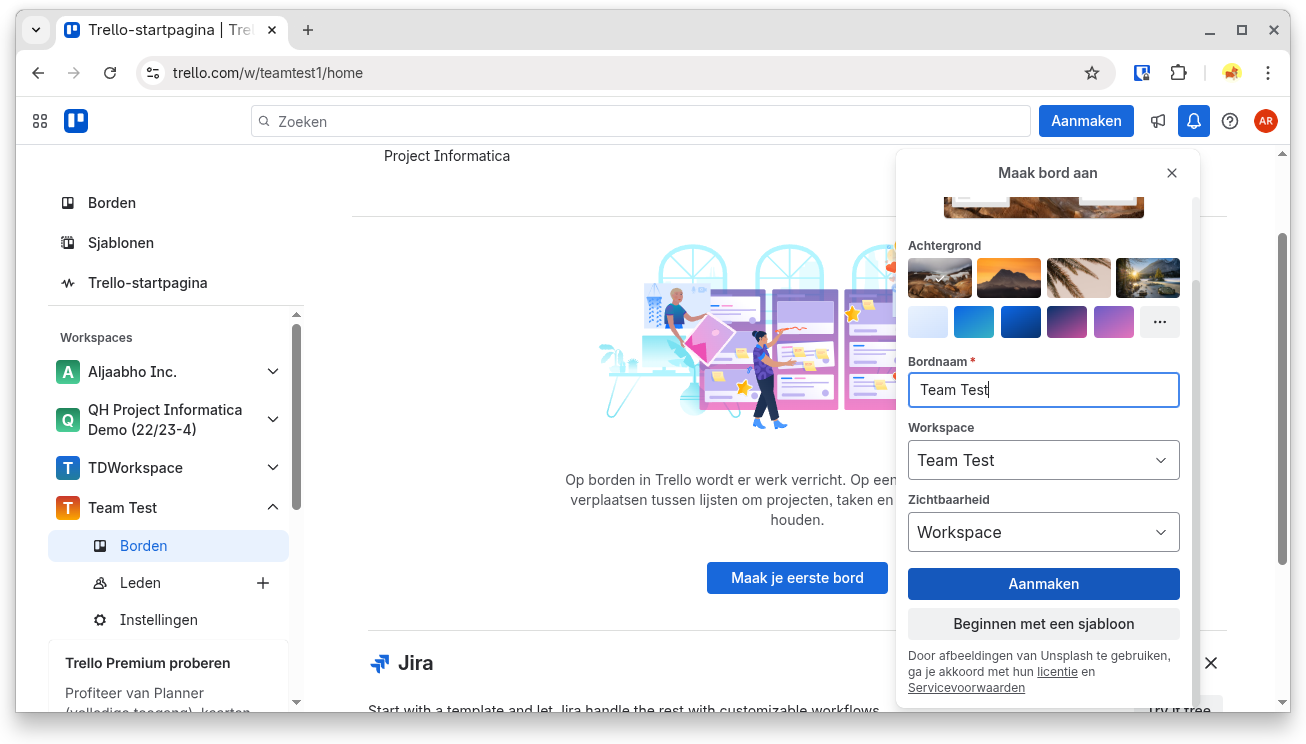Bookmark this page with star icon
Viewport: 1306px width, 744px height.
[1092, 73]
